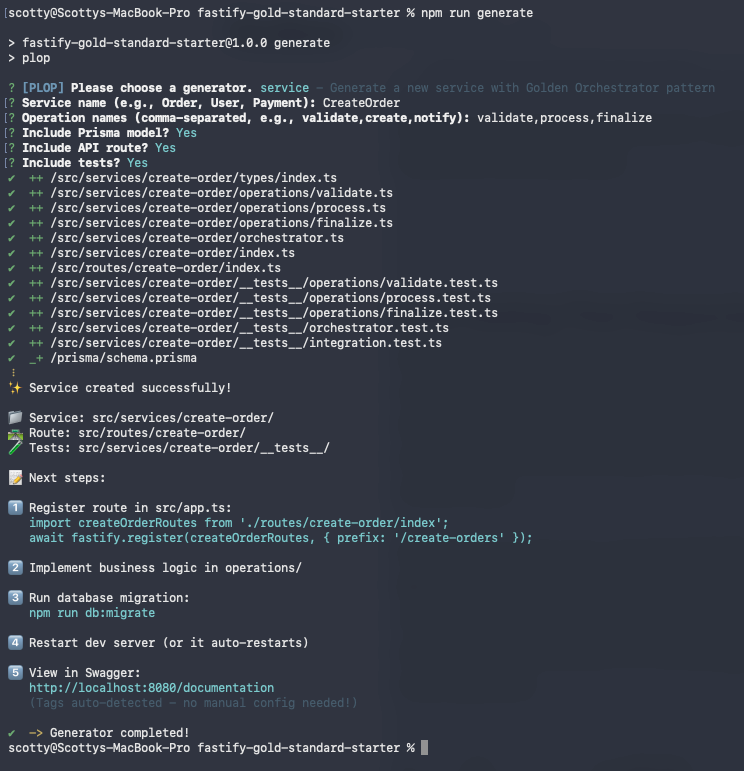Click the number 1 keycap icon
744x771 pixels.
[14, 508]
